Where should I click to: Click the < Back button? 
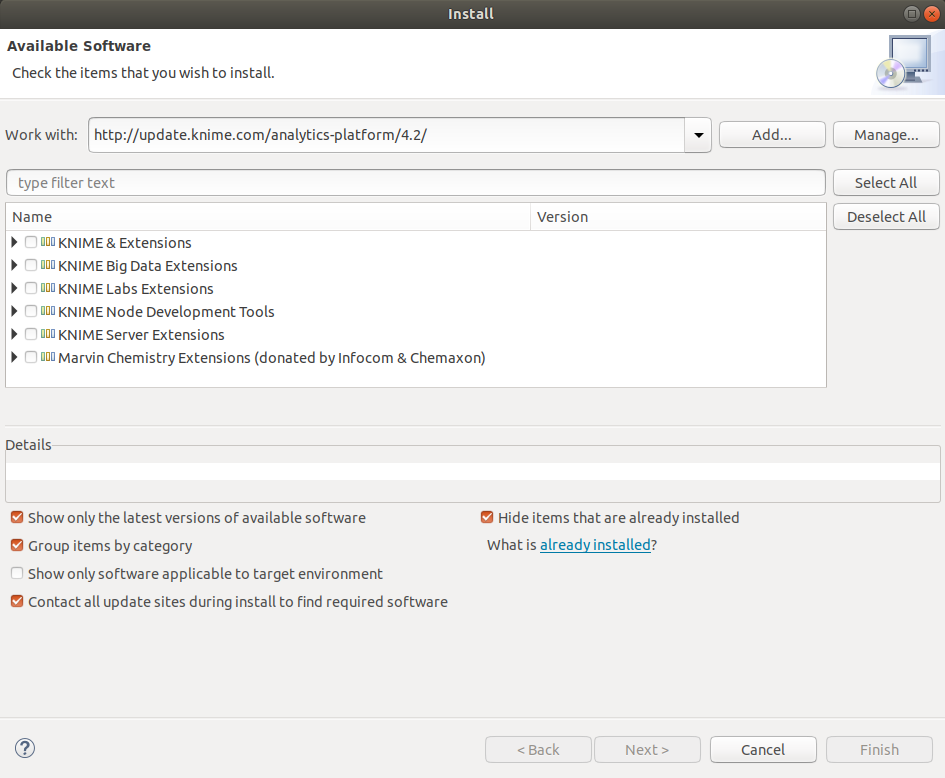(x=538, y=750)
